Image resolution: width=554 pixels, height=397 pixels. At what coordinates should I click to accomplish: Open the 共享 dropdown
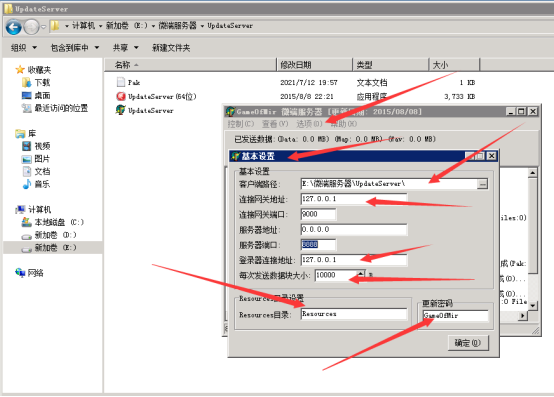click(125, 48)
